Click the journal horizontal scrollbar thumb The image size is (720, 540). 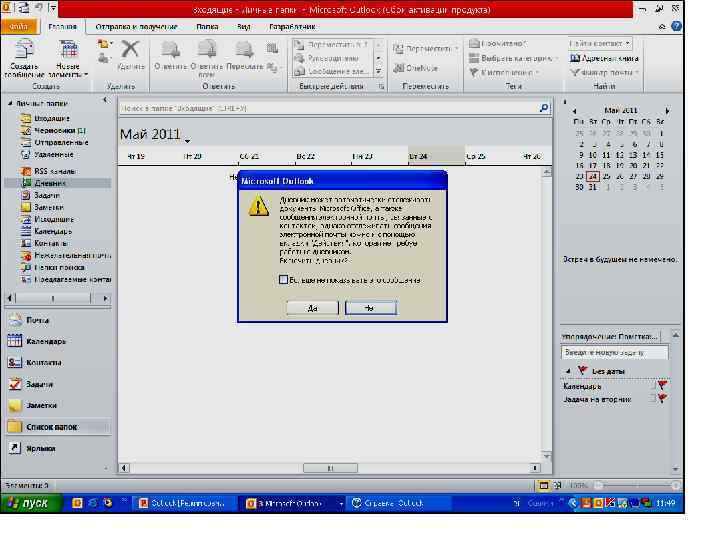pyautogui.click(x=330, y=468)
